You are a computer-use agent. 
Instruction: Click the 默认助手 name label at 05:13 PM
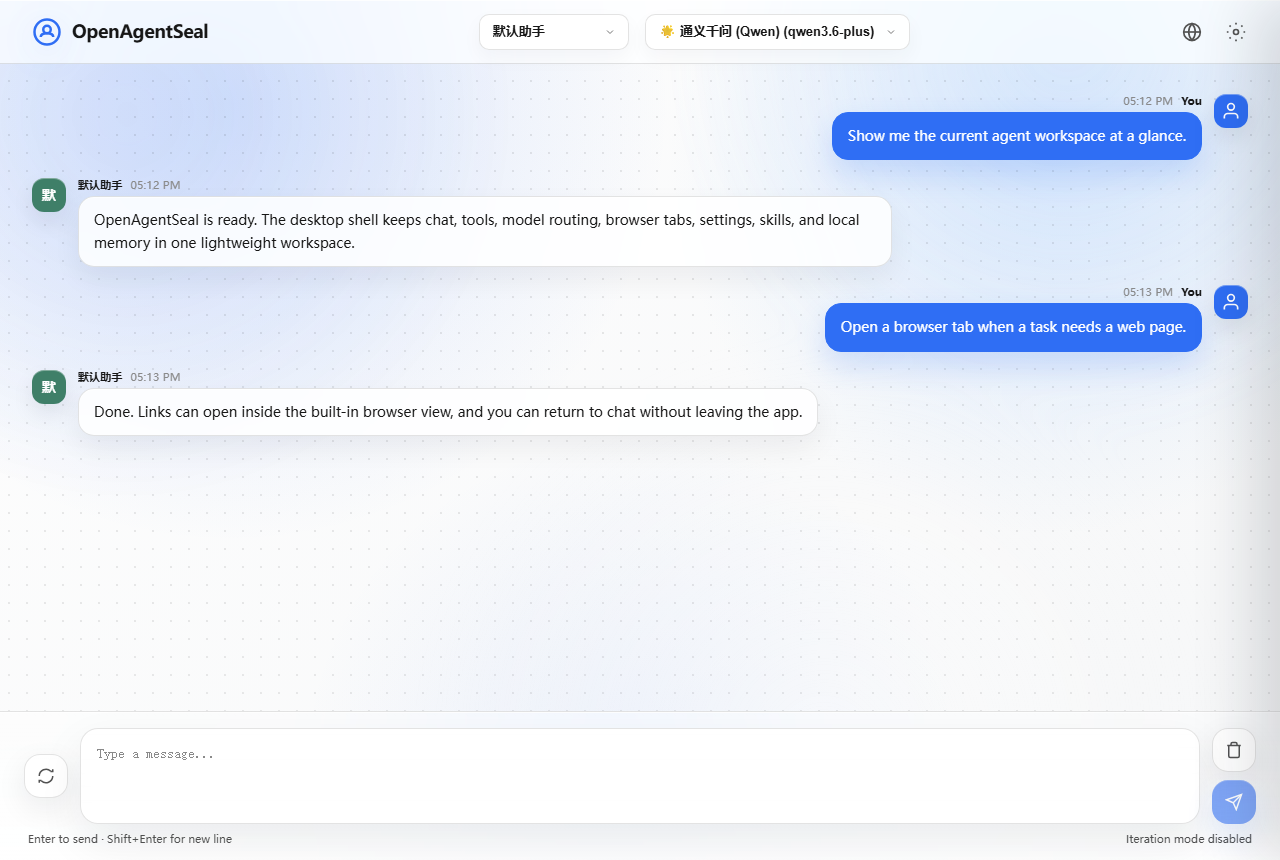[x=100, y=377]
